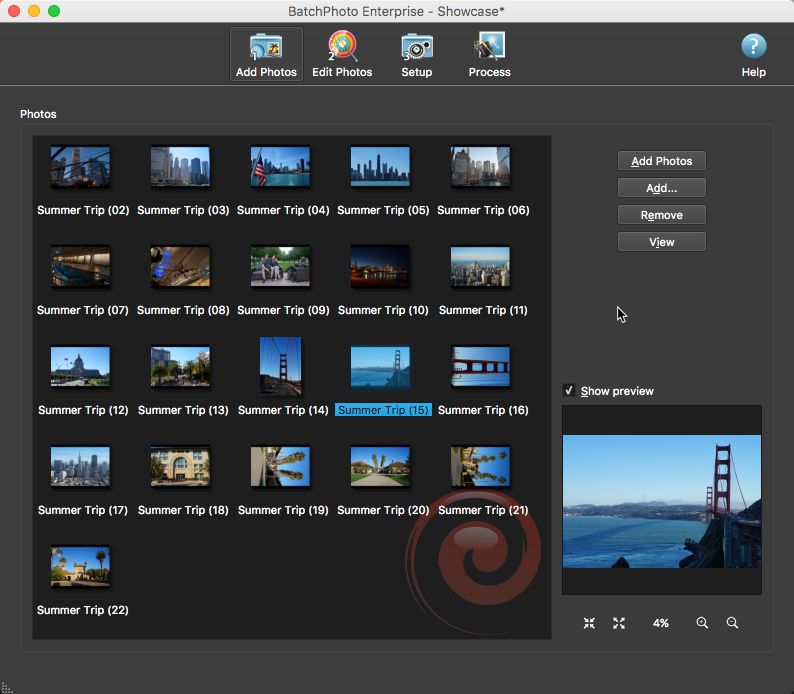Open the Process step
Viewport: 794px width, 694px height.
(x=489, y=54)
